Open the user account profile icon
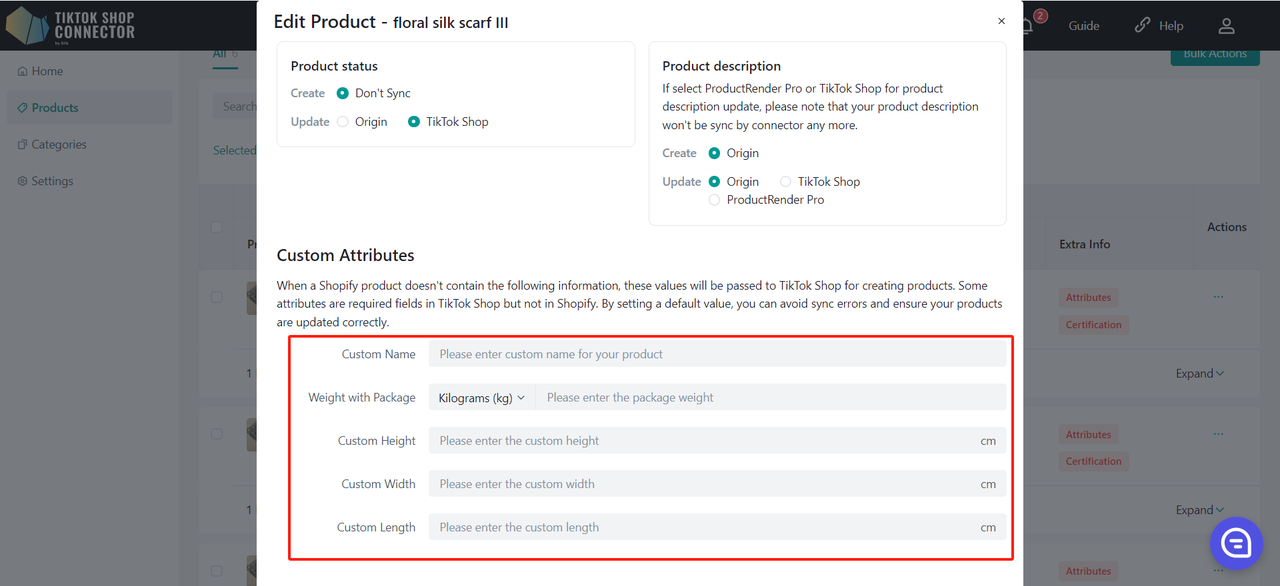Screen dimensions: 1280x586 coord(1226,26)
